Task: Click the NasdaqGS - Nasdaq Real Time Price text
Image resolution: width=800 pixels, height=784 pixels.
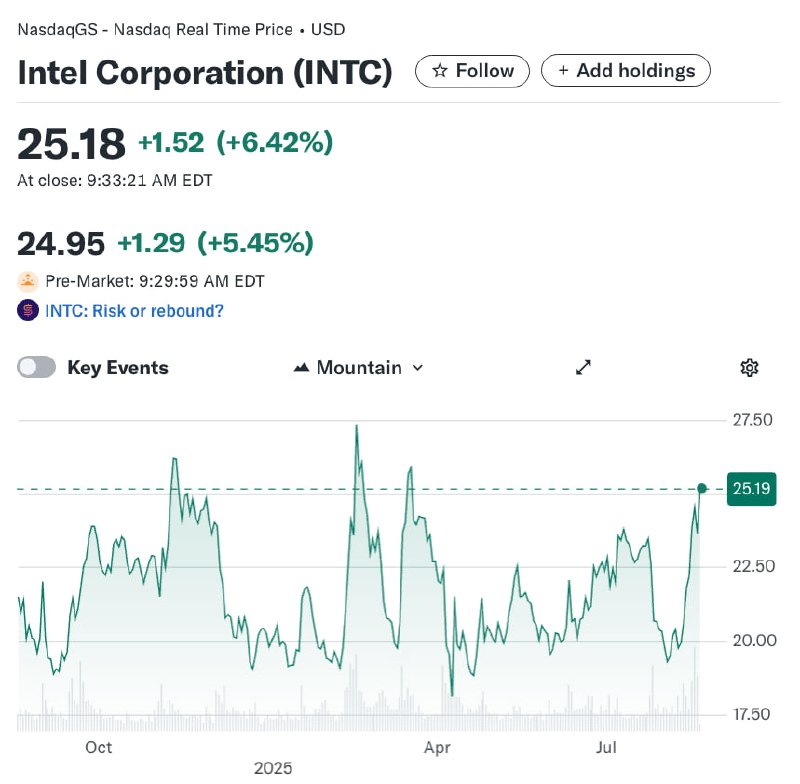Action: (155, 30)
